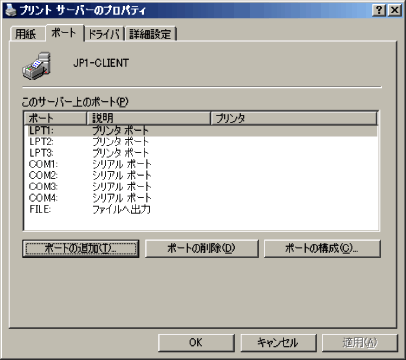
Task: Select the ポート tab
Action: coord(64,33)
